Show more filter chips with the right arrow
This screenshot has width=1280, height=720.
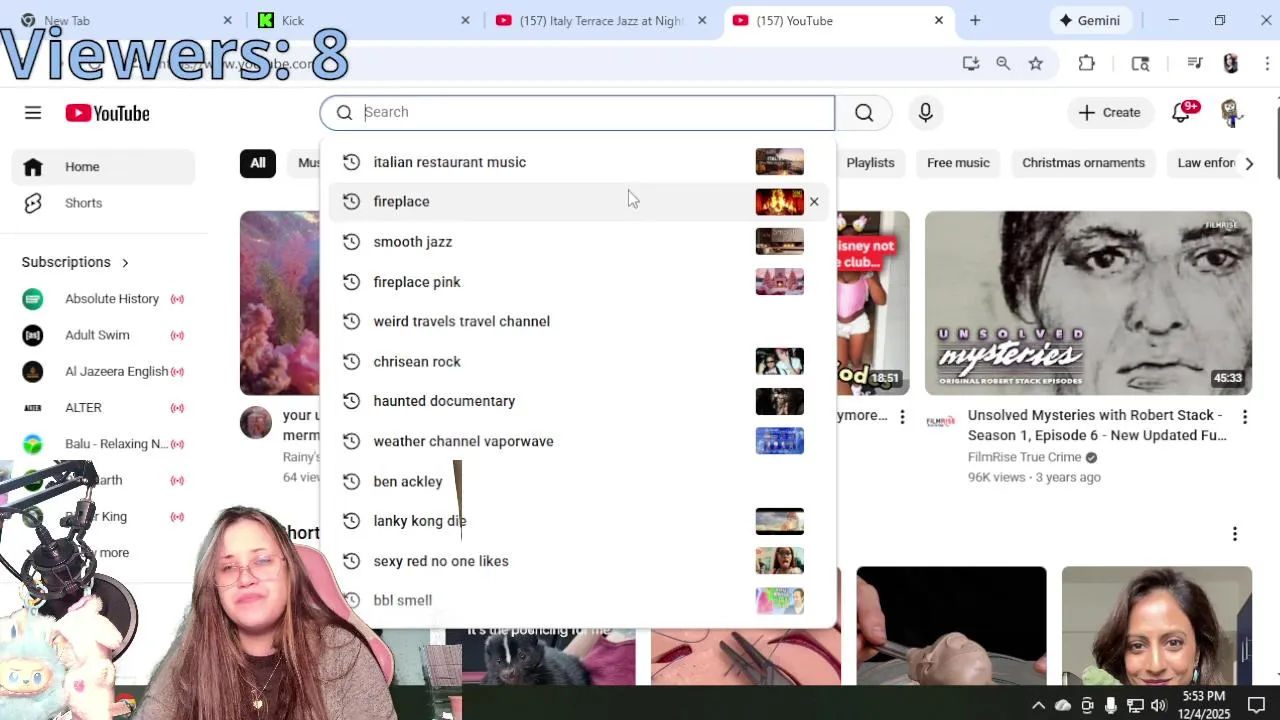pos(1249,163)
